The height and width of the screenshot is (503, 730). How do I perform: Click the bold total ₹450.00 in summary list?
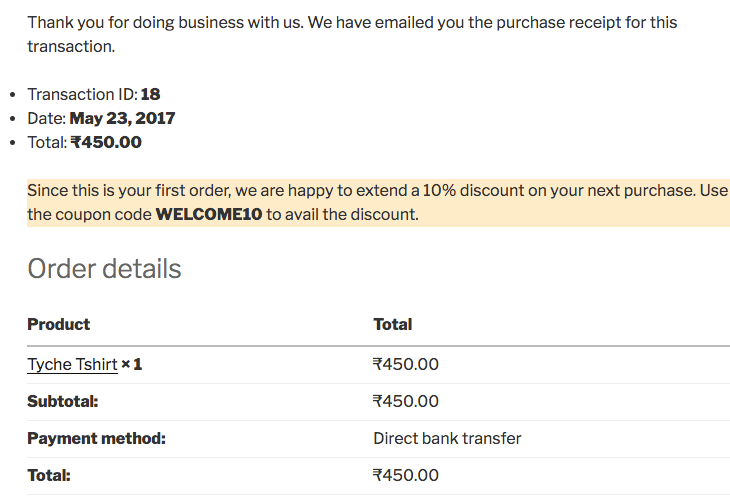pyautogui.click(x=106, y=143)
